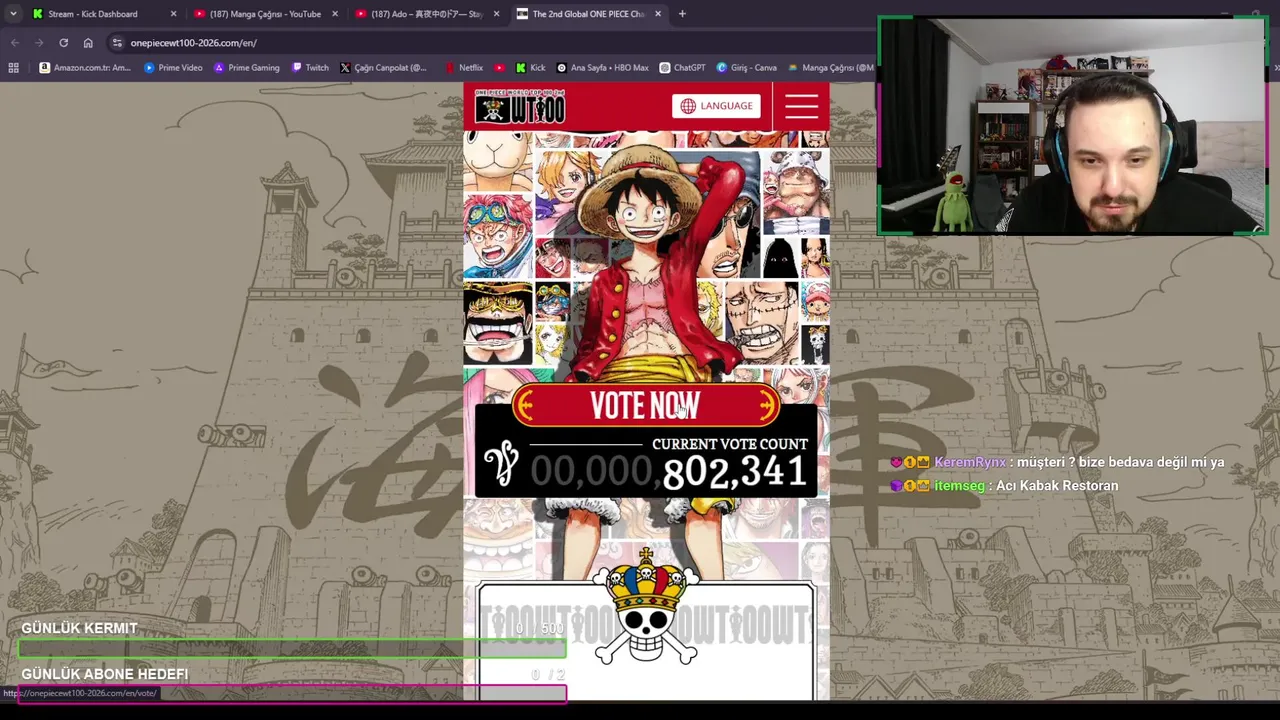Click the streamer webcam overlay

tap(1072, 126)
